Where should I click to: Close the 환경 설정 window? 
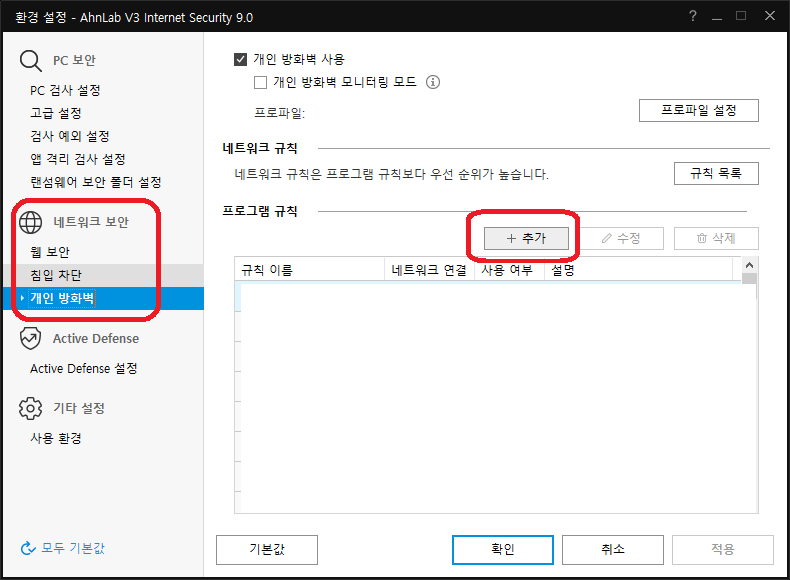click(x=770, y=16)
